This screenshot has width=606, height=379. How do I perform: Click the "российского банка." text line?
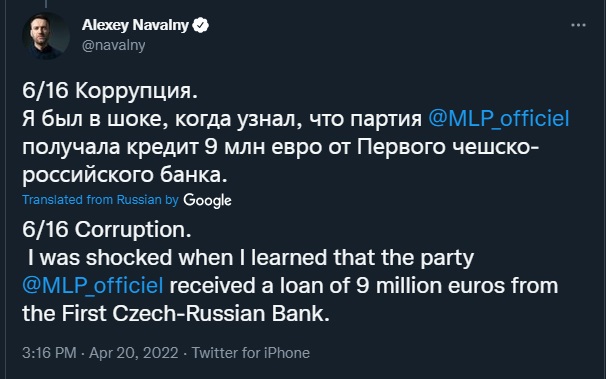125,175
